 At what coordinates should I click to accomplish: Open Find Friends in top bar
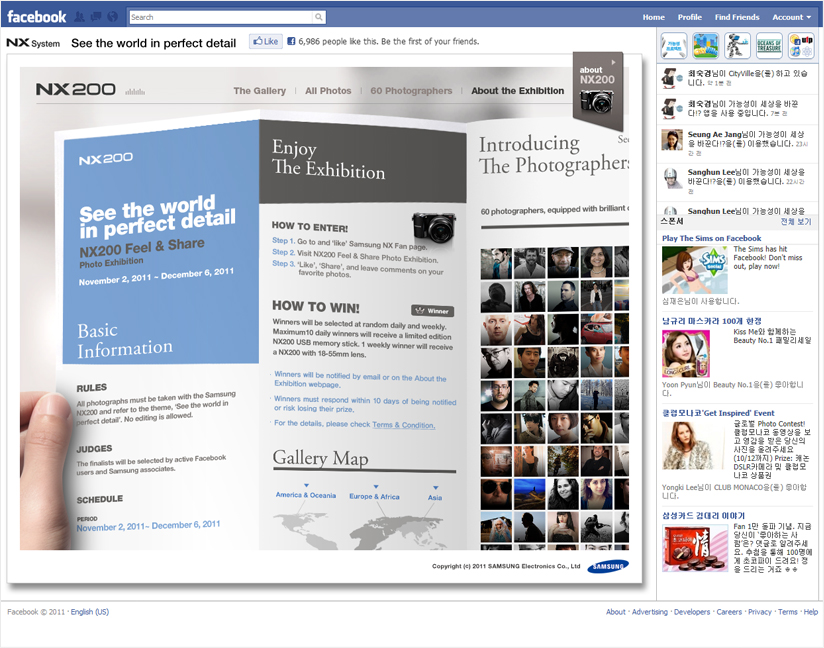[737, 17]
